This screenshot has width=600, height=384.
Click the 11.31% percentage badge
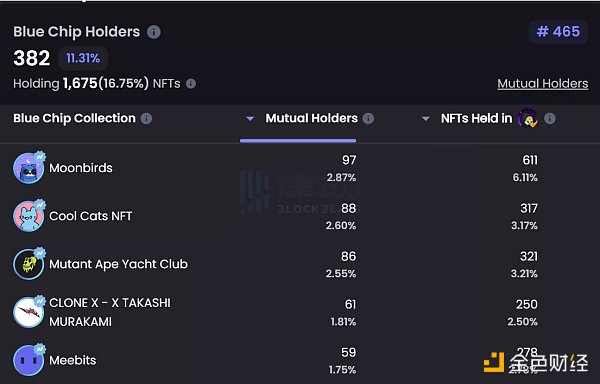(83, 58)
